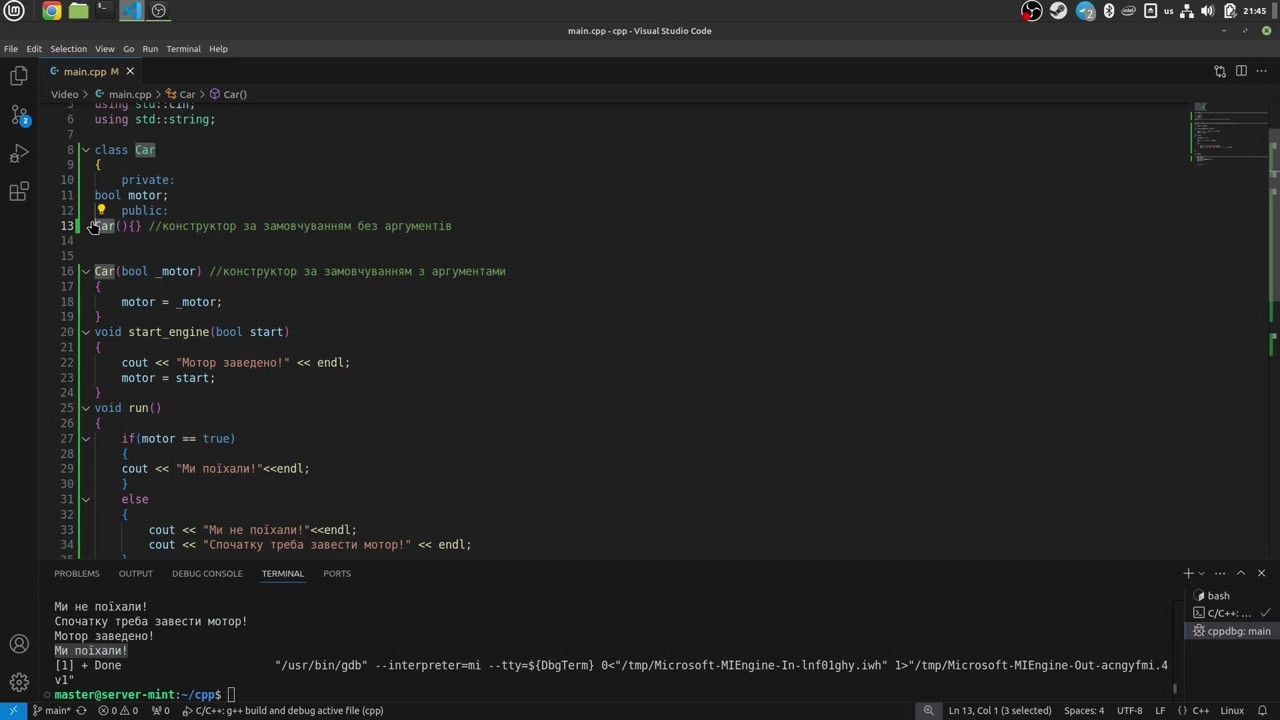Open the volume control in system tray
The width and height of the screenshot is (1280, 720).
tap(1207, 11)
